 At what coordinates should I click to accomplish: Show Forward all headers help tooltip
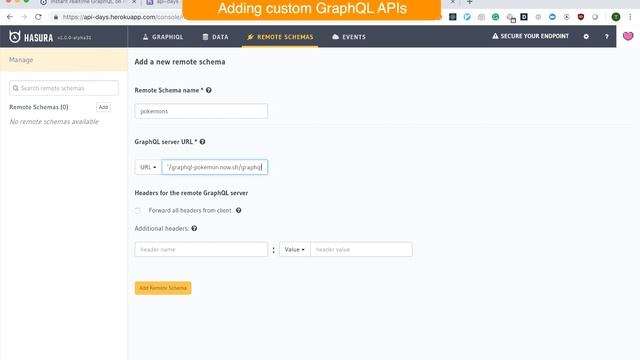click(238, 210)
